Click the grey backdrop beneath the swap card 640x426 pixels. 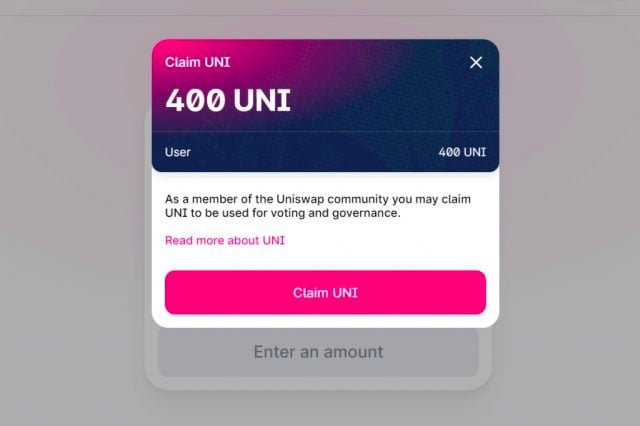318,408
